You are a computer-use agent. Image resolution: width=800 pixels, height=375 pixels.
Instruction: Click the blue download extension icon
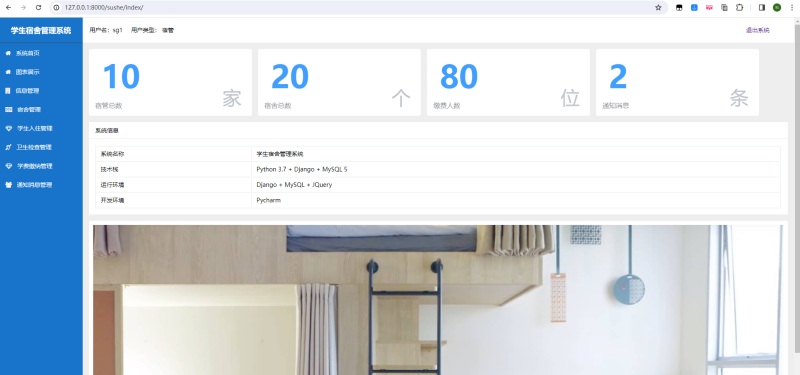click(x=694, y=8)
